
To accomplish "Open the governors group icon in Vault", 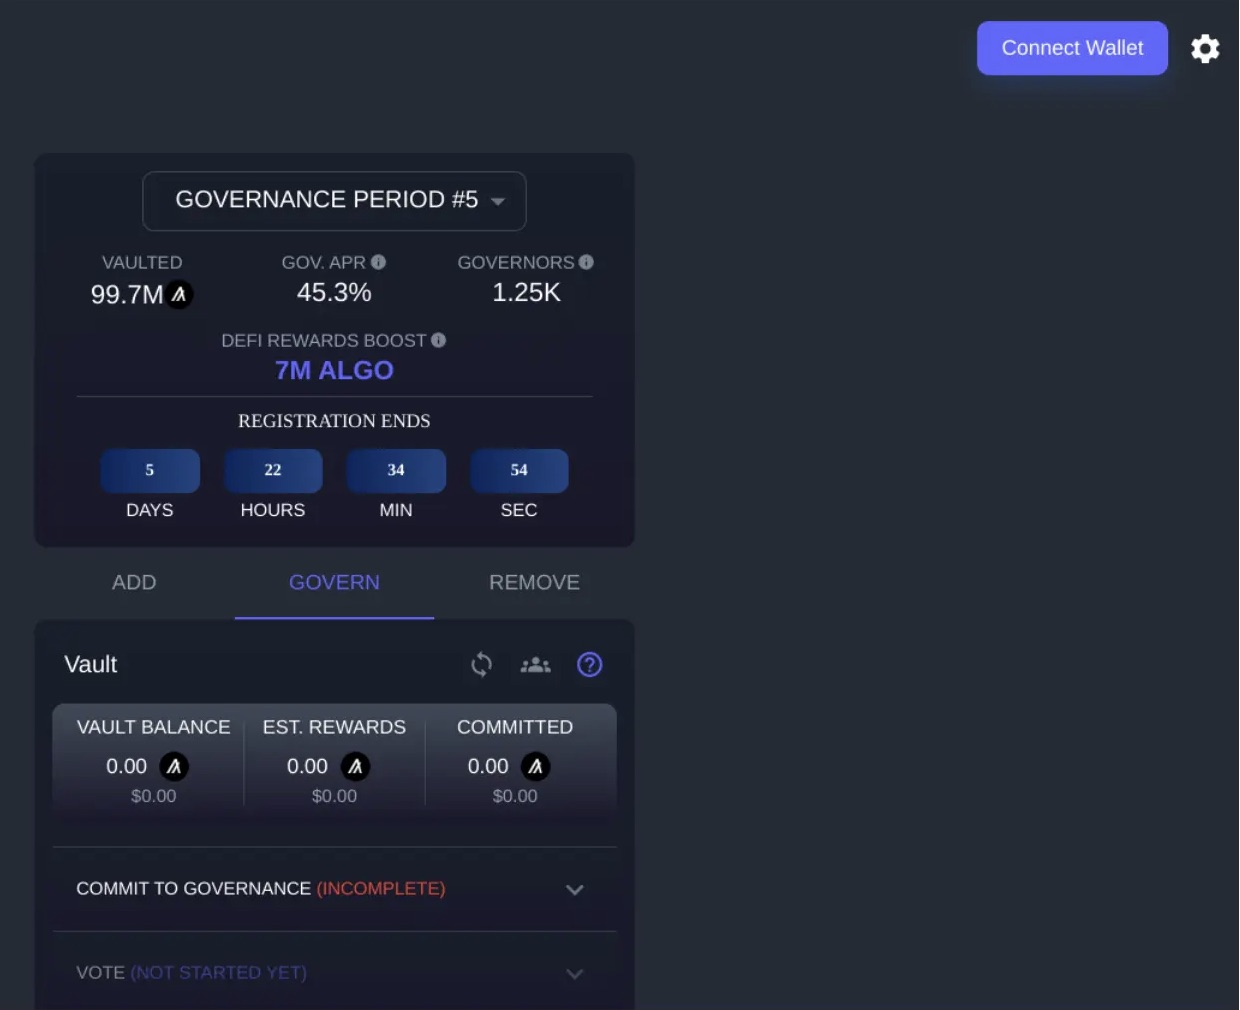I will 535,665.
